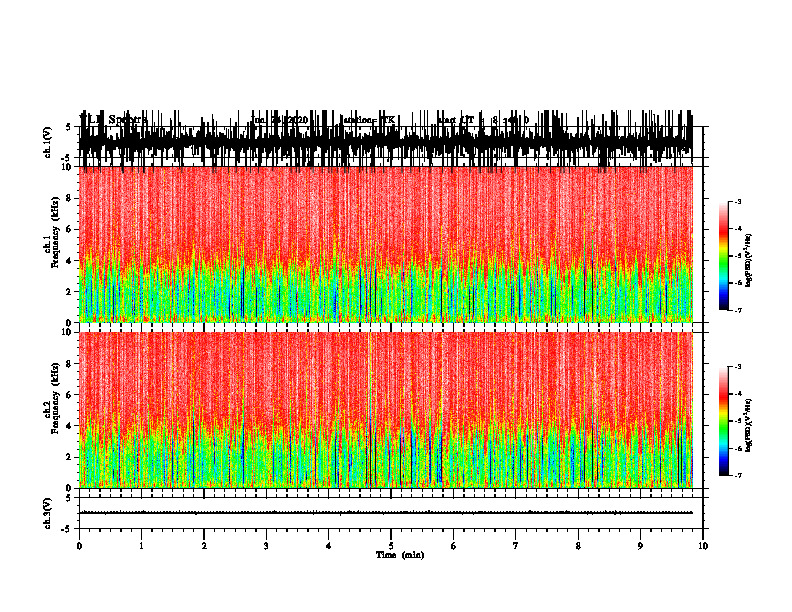Click inside the ch.2 spectrogram panel
The image size is (792, 612).
(386, 410)
